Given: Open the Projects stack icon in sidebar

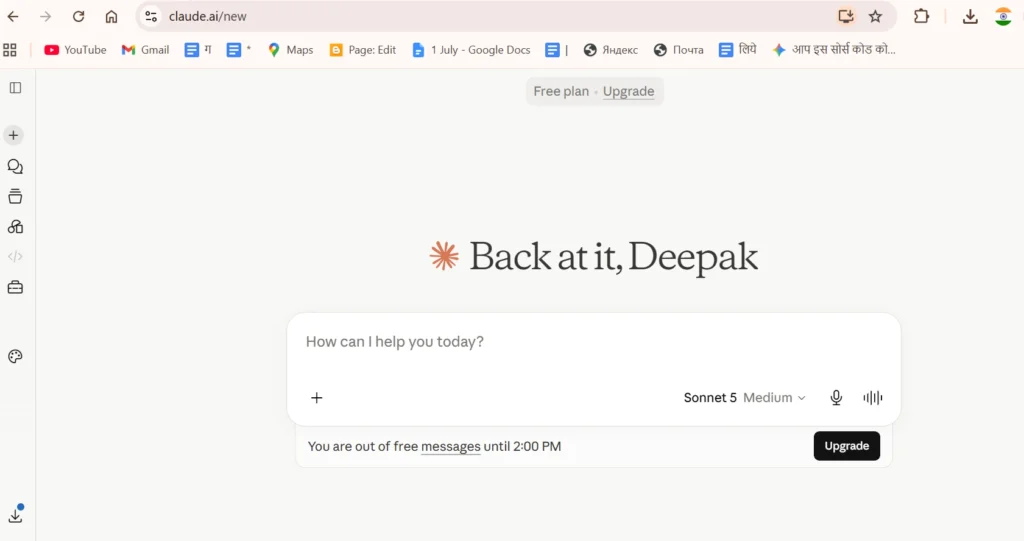Looking at the screenshot, I should (x=15, y=196).
